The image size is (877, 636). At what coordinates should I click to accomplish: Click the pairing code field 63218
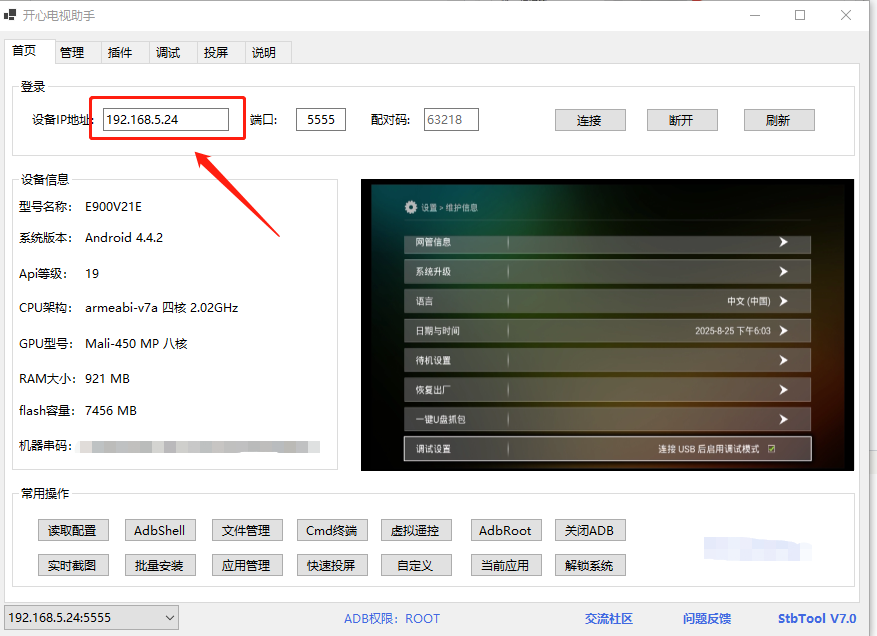click(x=451, y=120)
